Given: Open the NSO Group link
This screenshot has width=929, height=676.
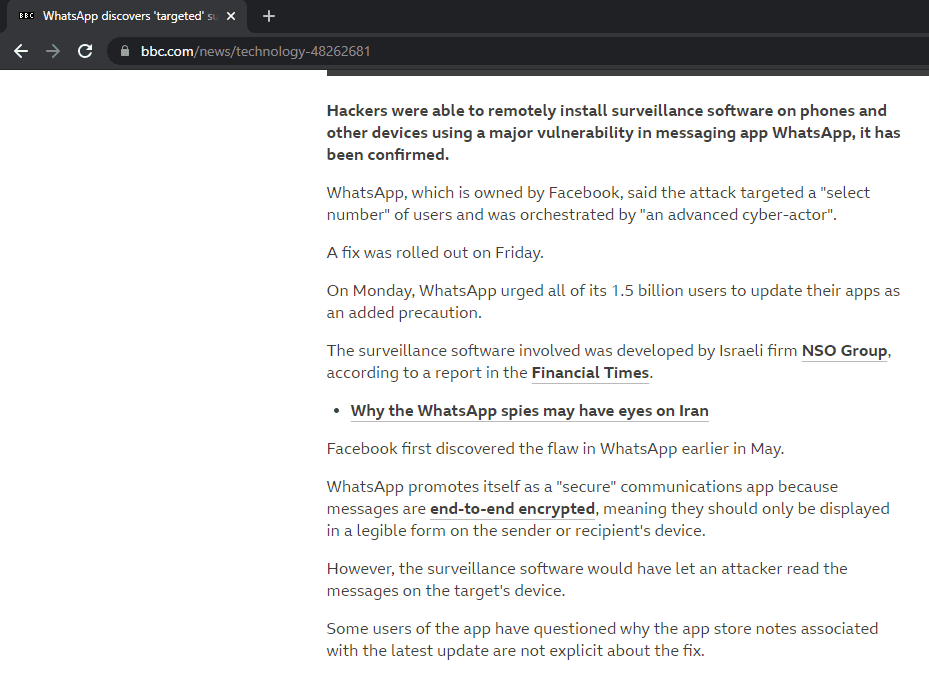Looking at the screenshot, I should tap(844, 351).
